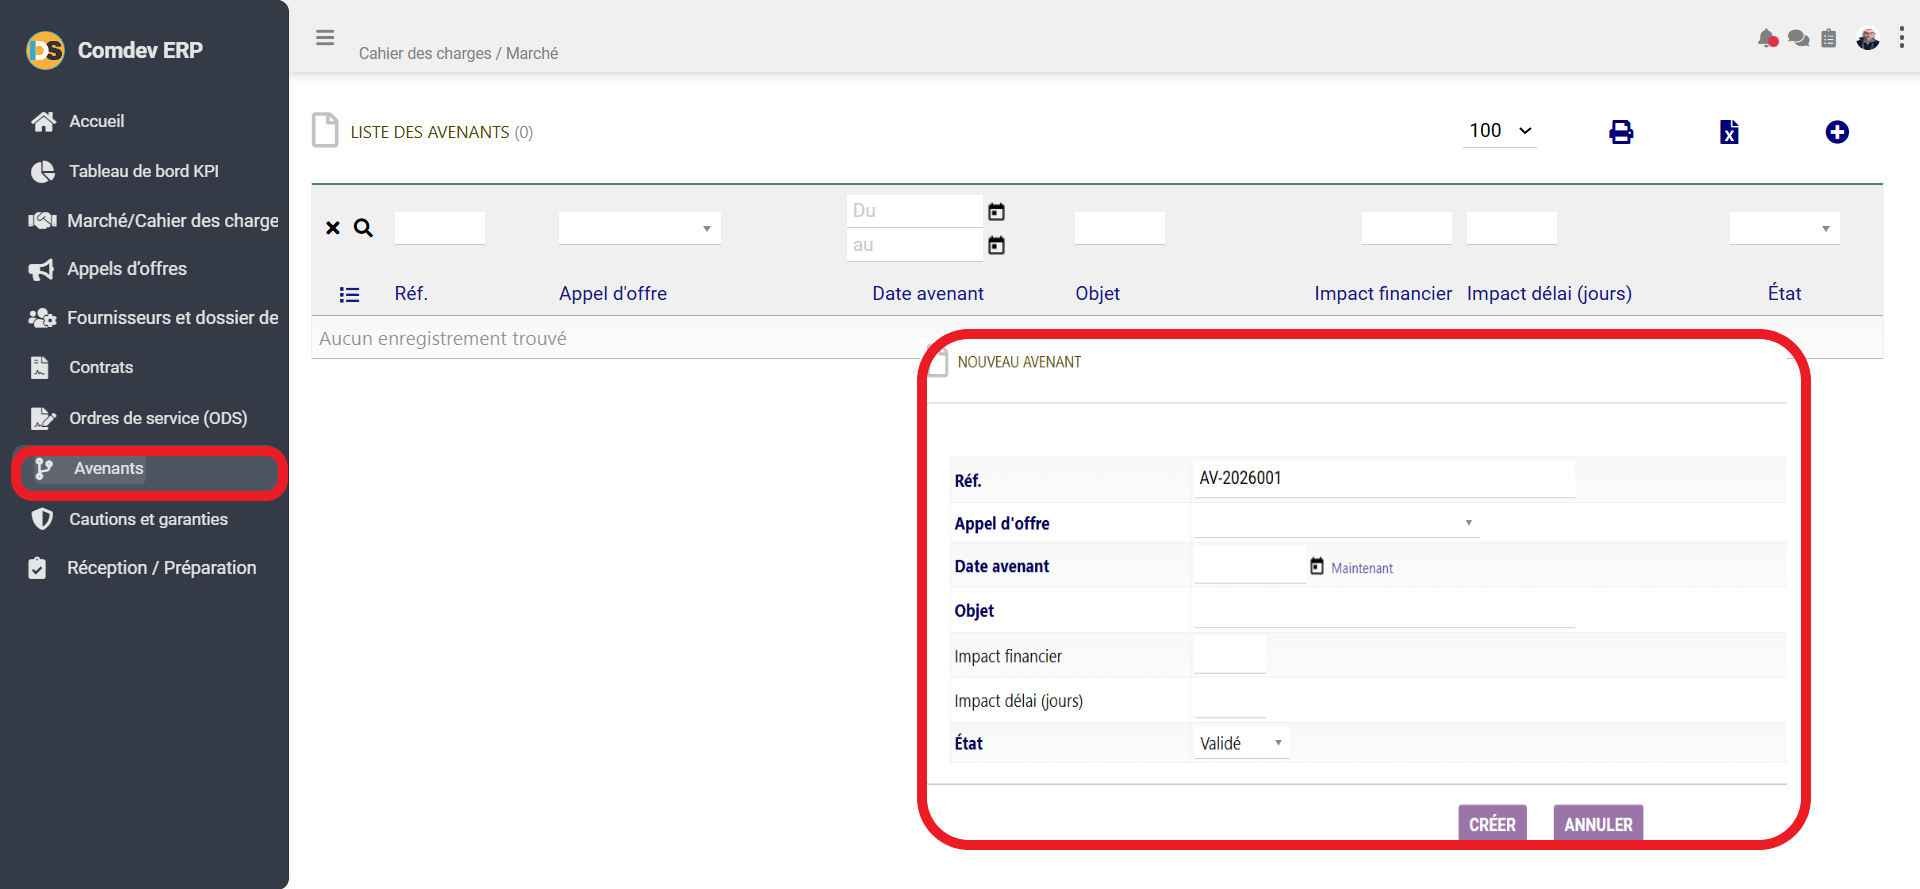Screen dimensions: 1920x889
Task: Select Avenants menu item
Action: pos(109,468)
